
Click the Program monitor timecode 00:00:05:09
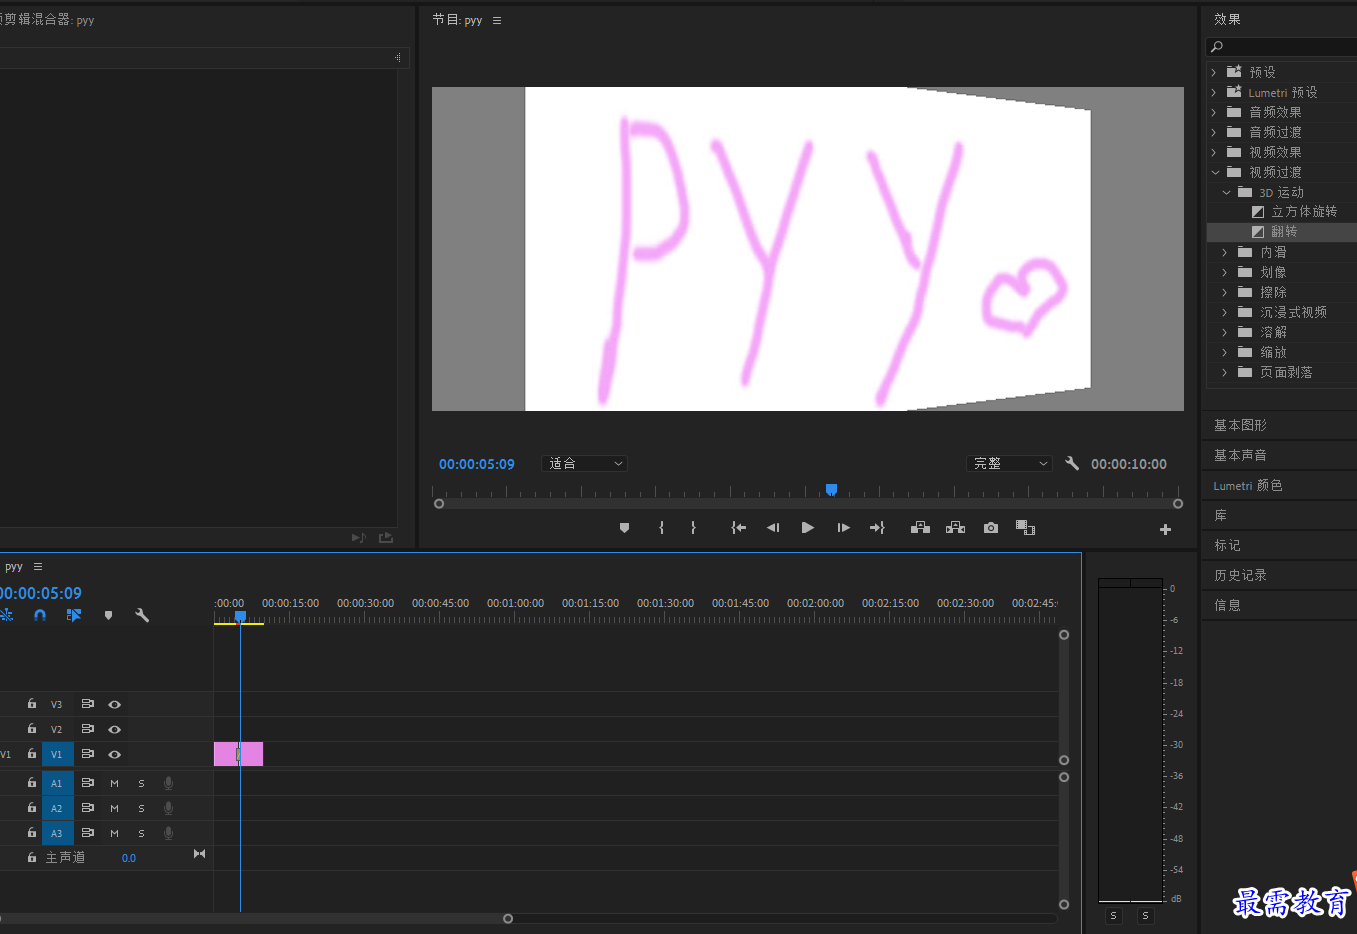[x=477, y=464]
